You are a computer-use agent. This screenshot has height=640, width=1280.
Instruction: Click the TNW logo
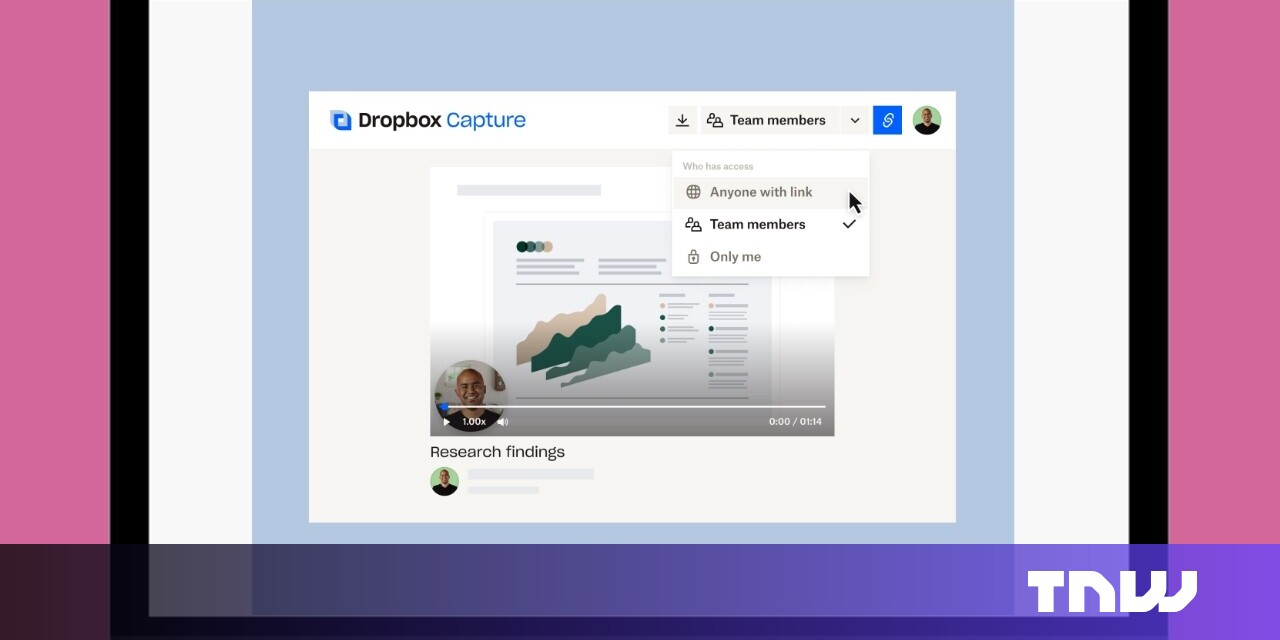click(1112, 591)
